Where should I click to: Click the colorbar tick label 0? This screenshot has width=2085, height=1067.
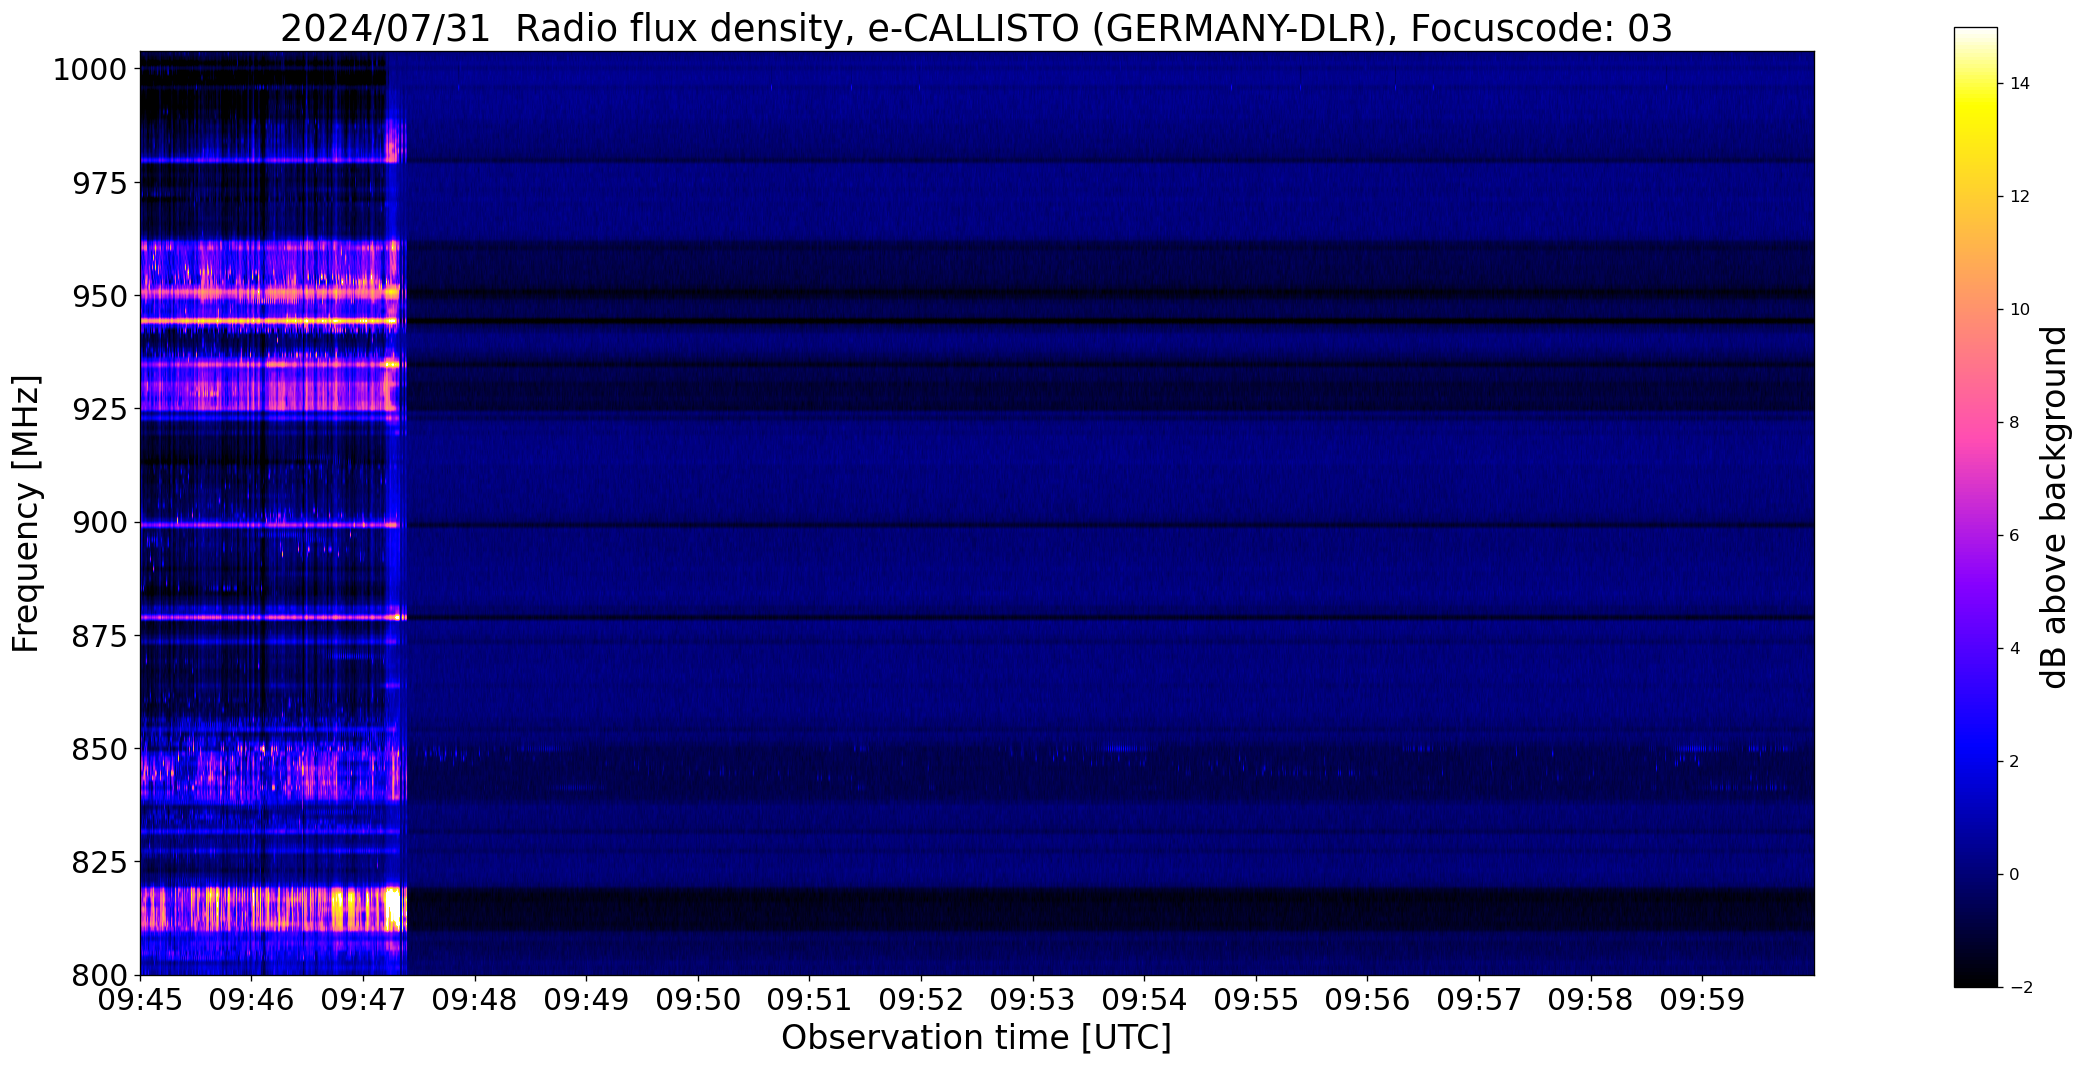click(2014, 875)
